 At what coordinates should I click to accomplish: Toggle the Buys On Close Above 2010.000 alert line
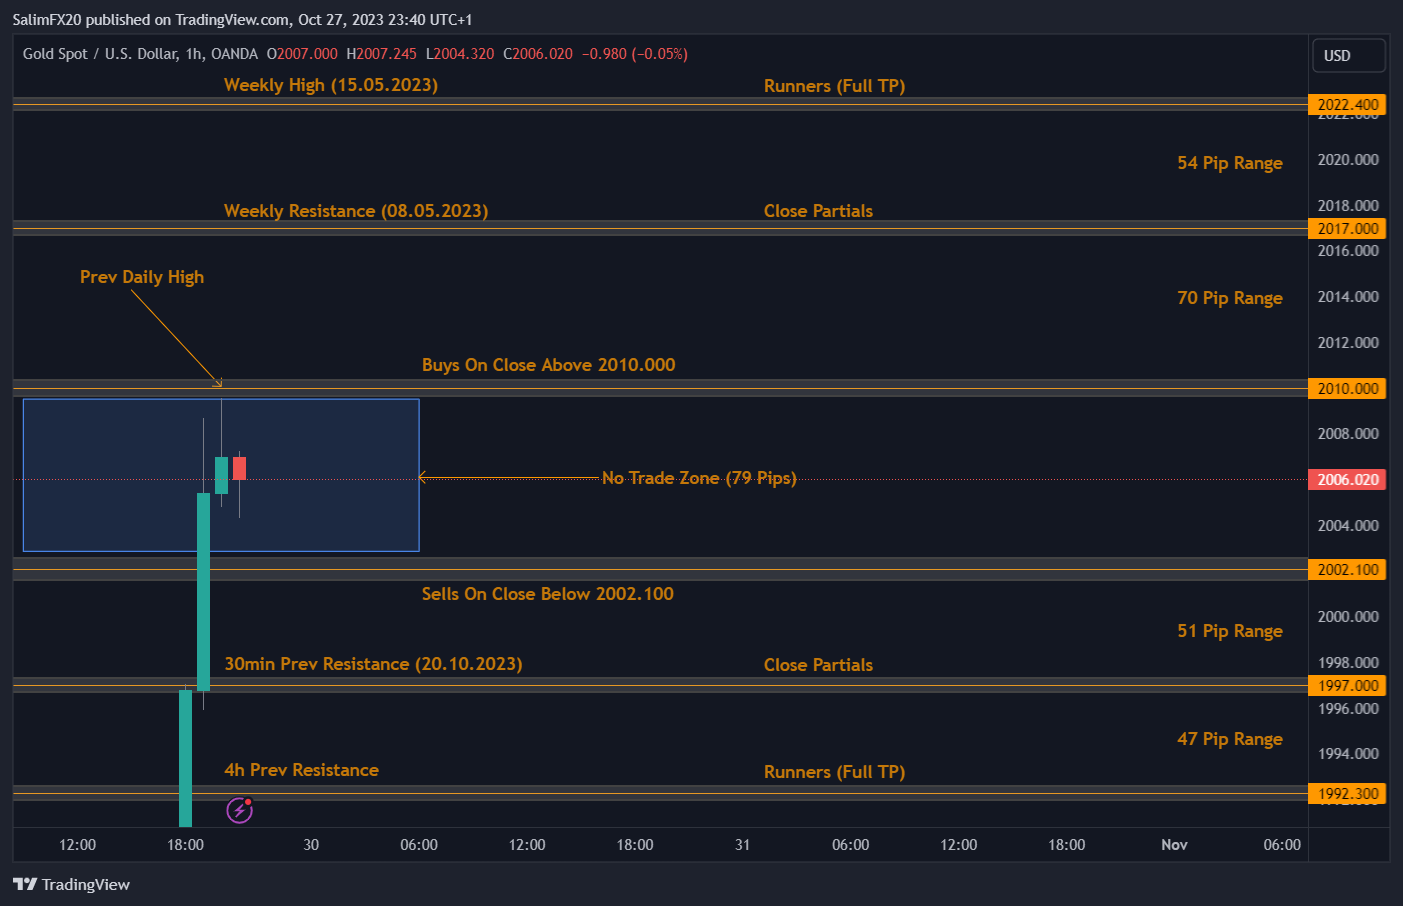pyautogui.click(x=548, y=365)
